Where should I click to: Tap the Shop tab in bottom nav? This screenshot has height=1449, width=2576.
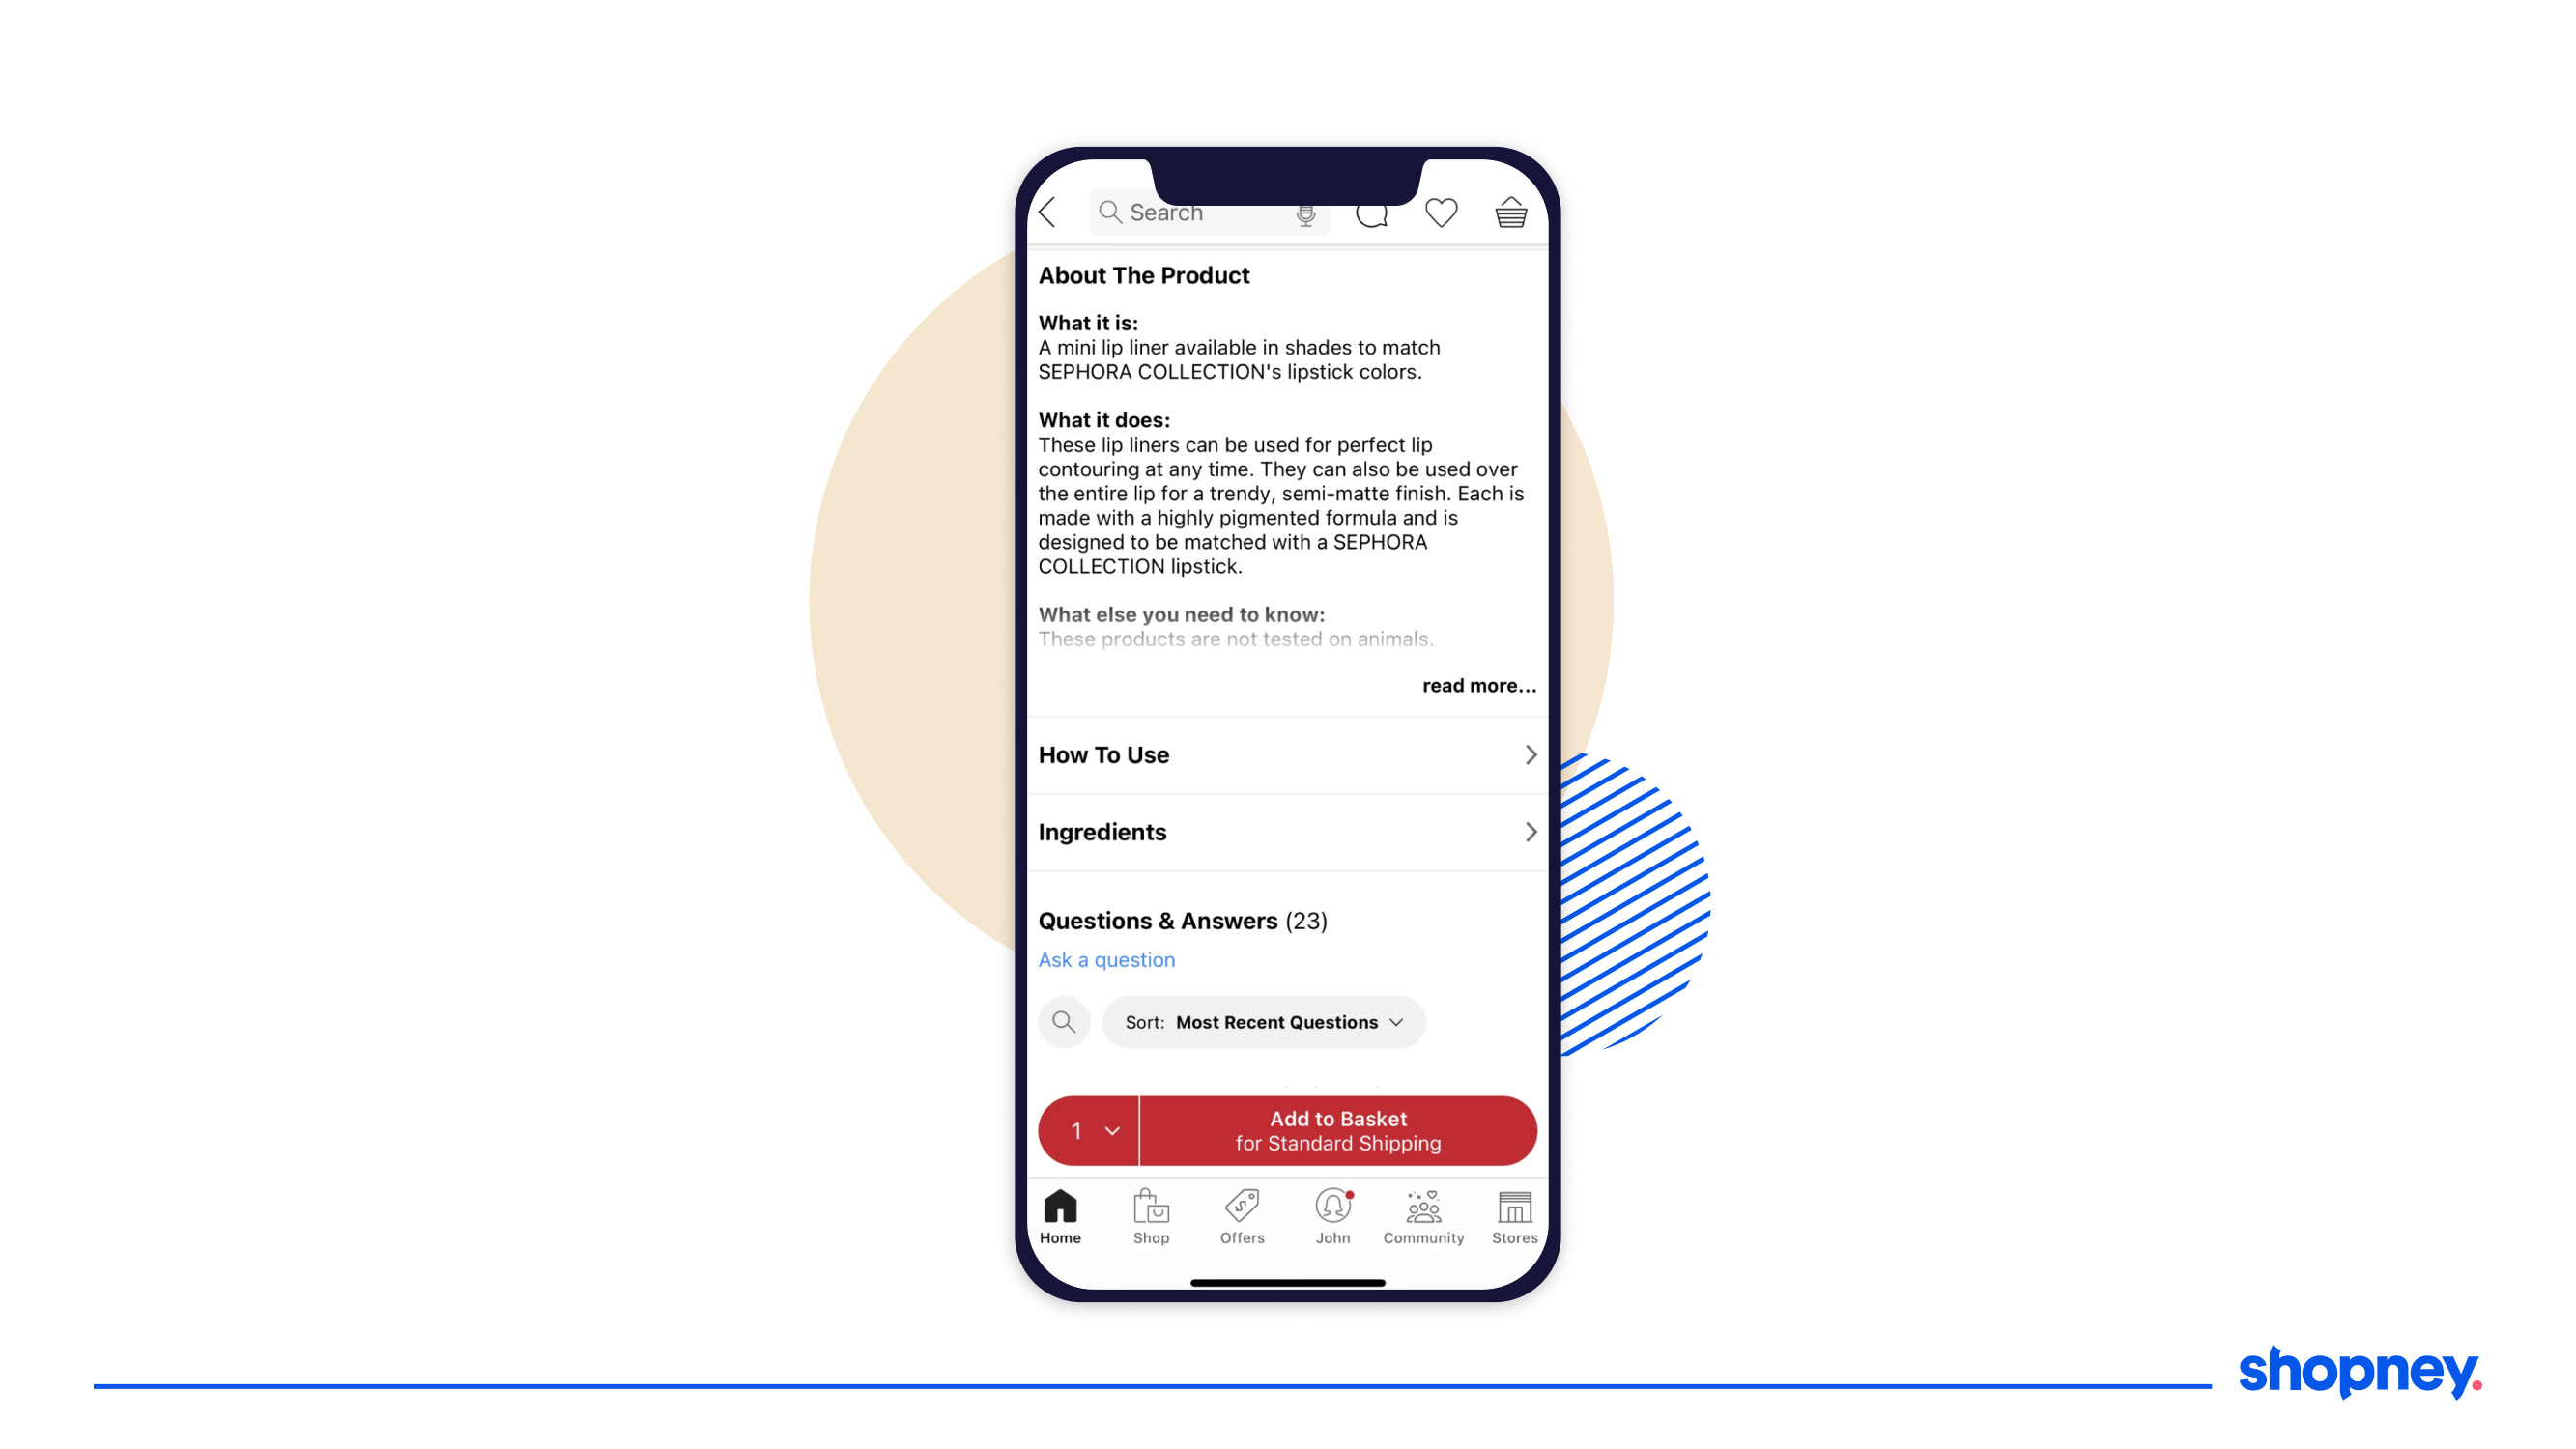(1150, 1217)
